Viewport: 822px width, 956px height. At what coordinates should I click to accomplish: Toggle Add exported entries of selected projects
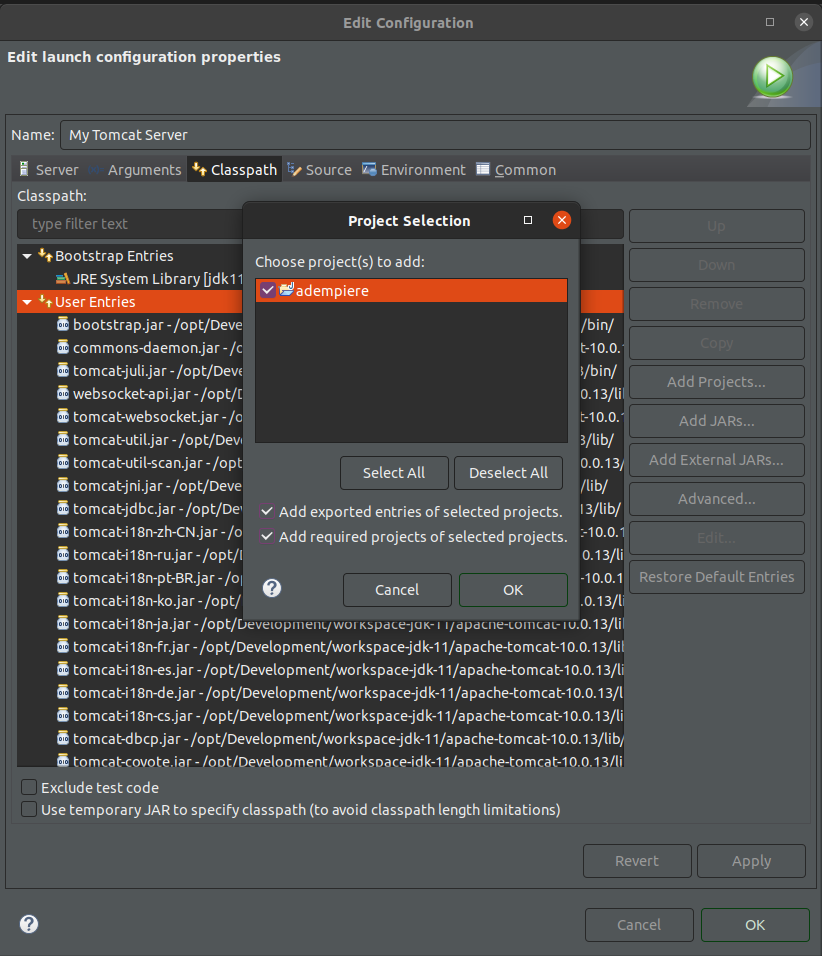click(x=267, y=512)
